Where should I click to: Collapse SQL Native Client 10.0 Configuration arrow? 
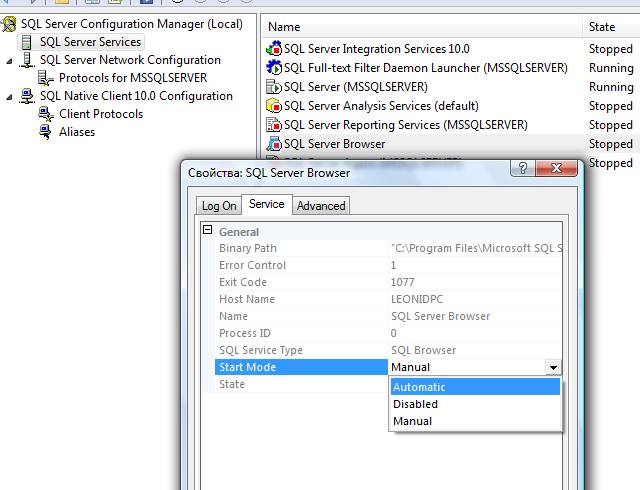tap(9, 97)
